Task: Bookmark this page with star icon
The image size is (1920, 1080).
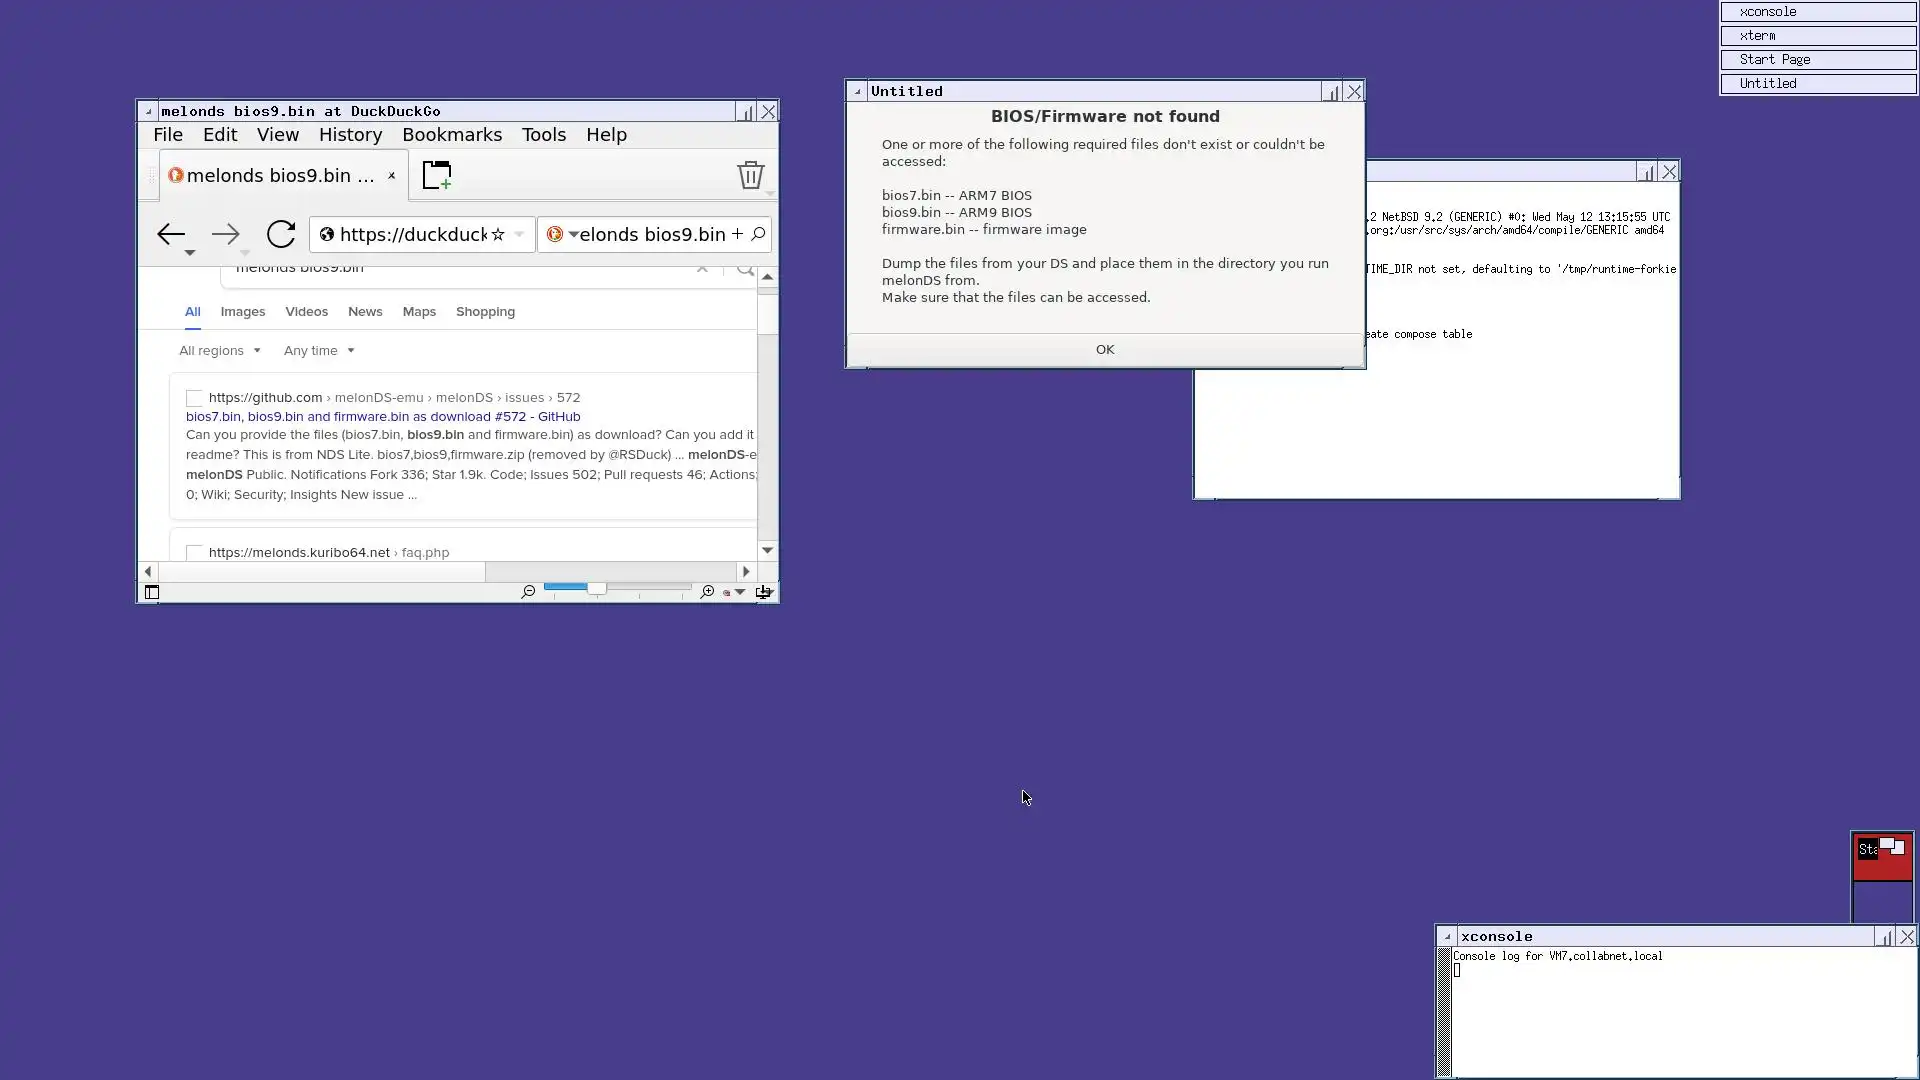Action: coord(498,235)
